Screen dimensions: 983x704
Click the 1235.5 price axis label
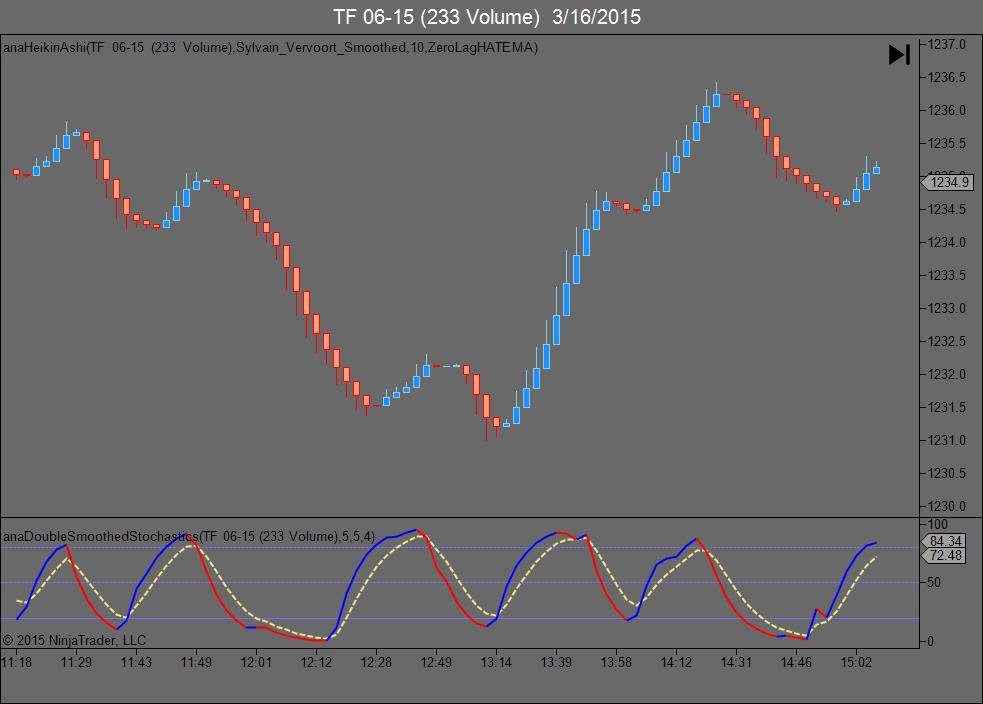click(947, 144)
